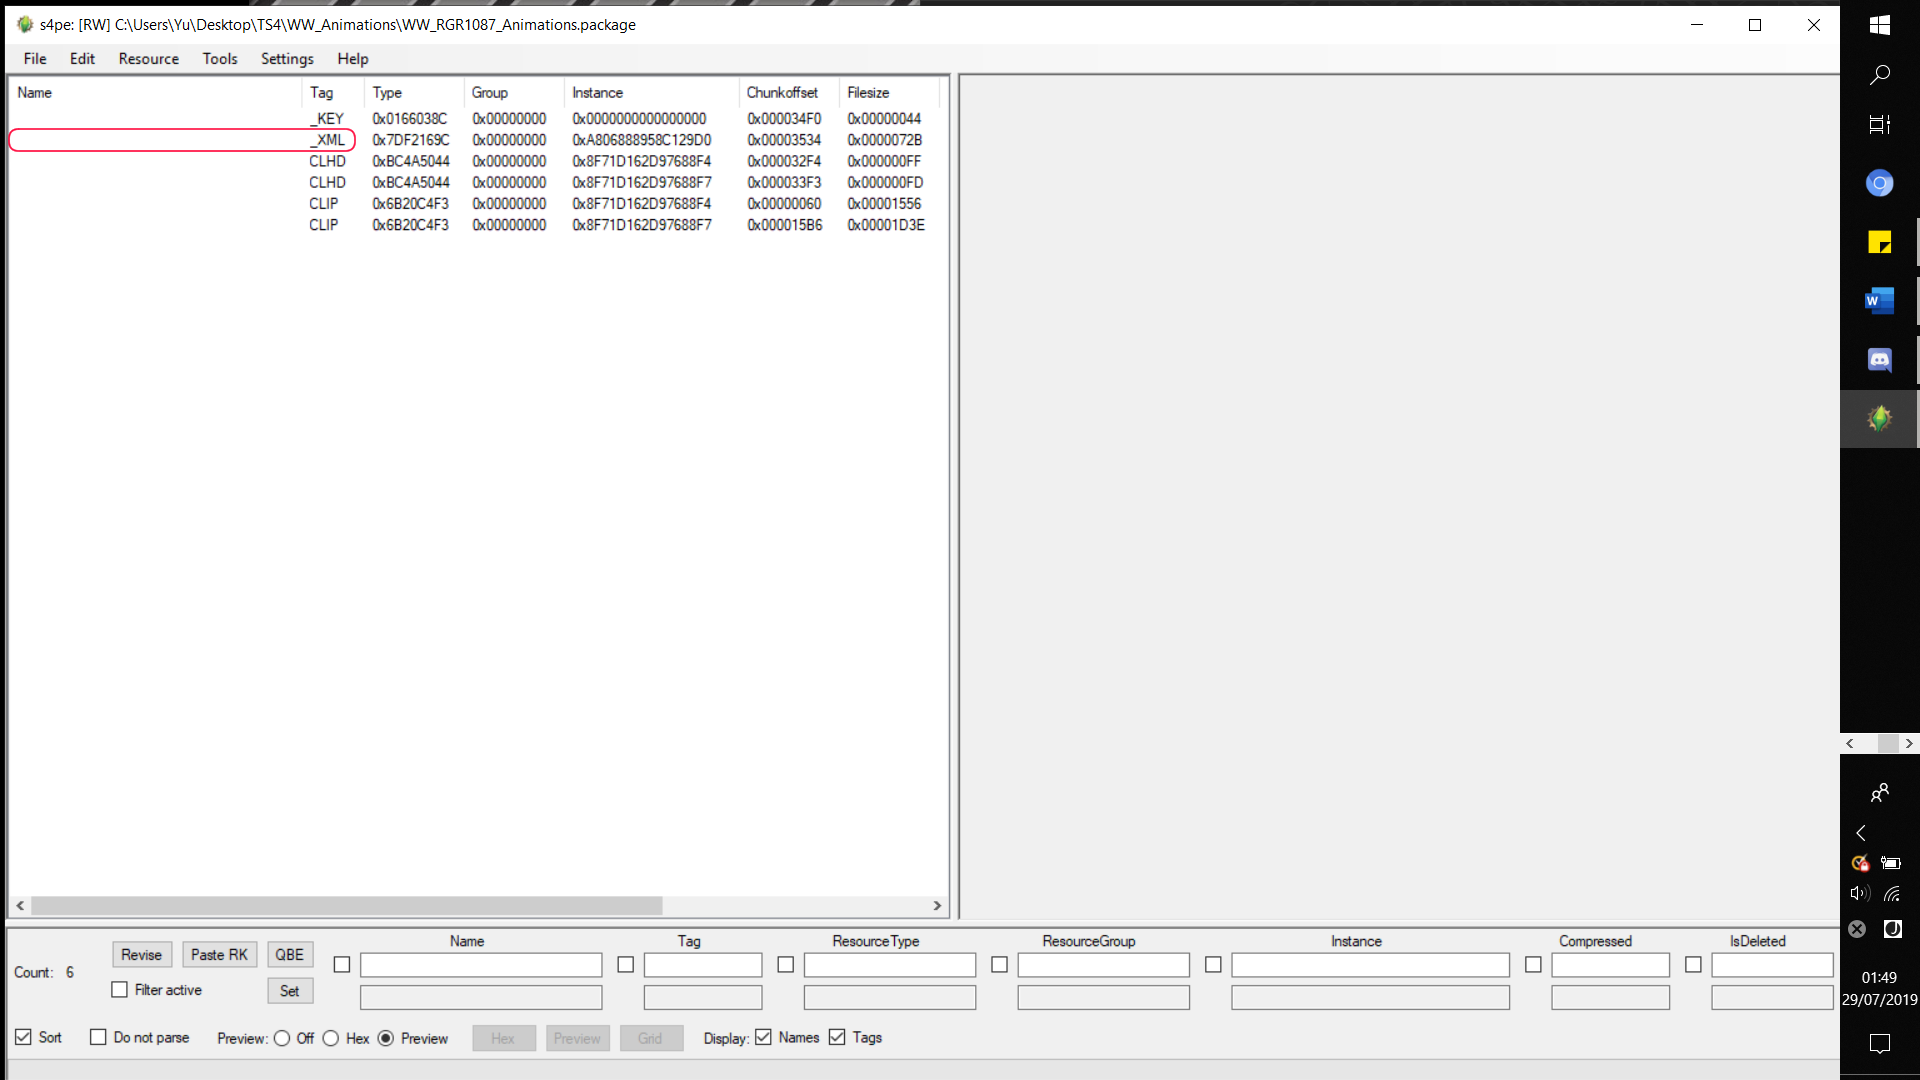Sort list by the Name column header
The height and width of the screenshot is (1080, 1920).
tap(155, 92)
